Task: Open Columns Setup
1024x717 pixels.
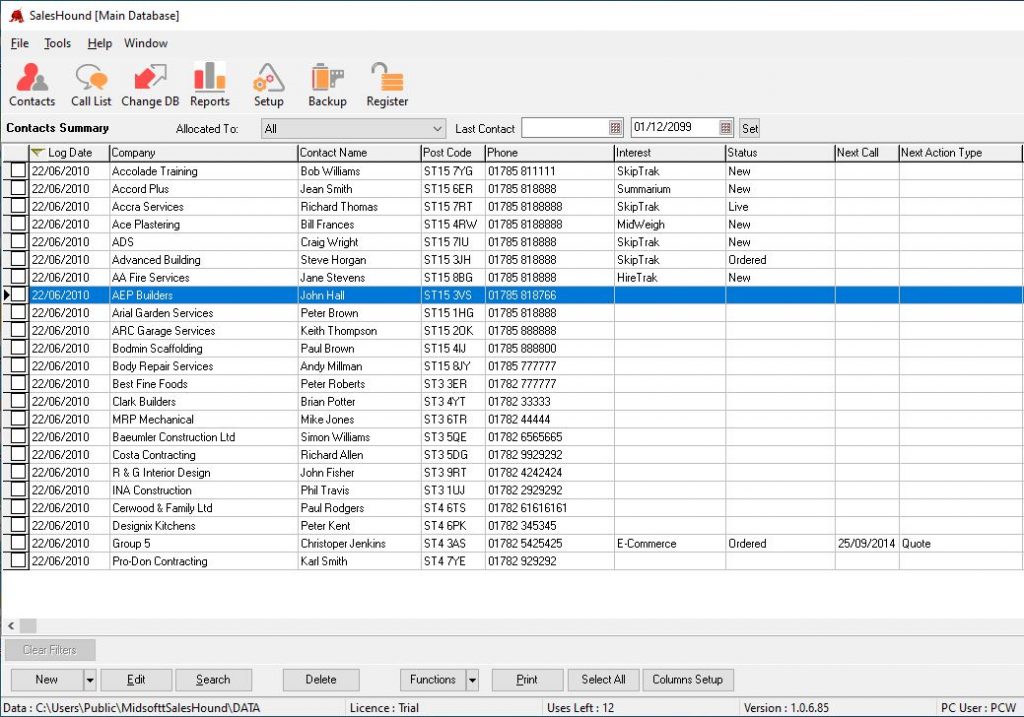Action: tap(688, 680)
